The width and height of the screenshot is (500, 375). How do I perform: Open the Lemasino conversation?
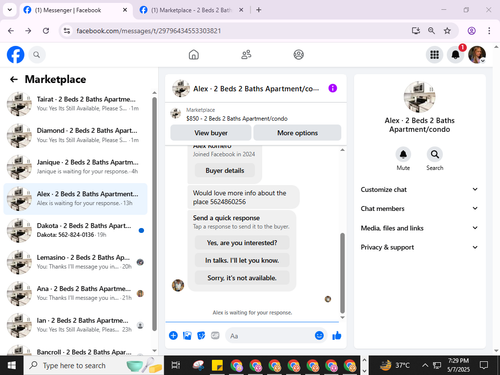(x=76, y=262)
